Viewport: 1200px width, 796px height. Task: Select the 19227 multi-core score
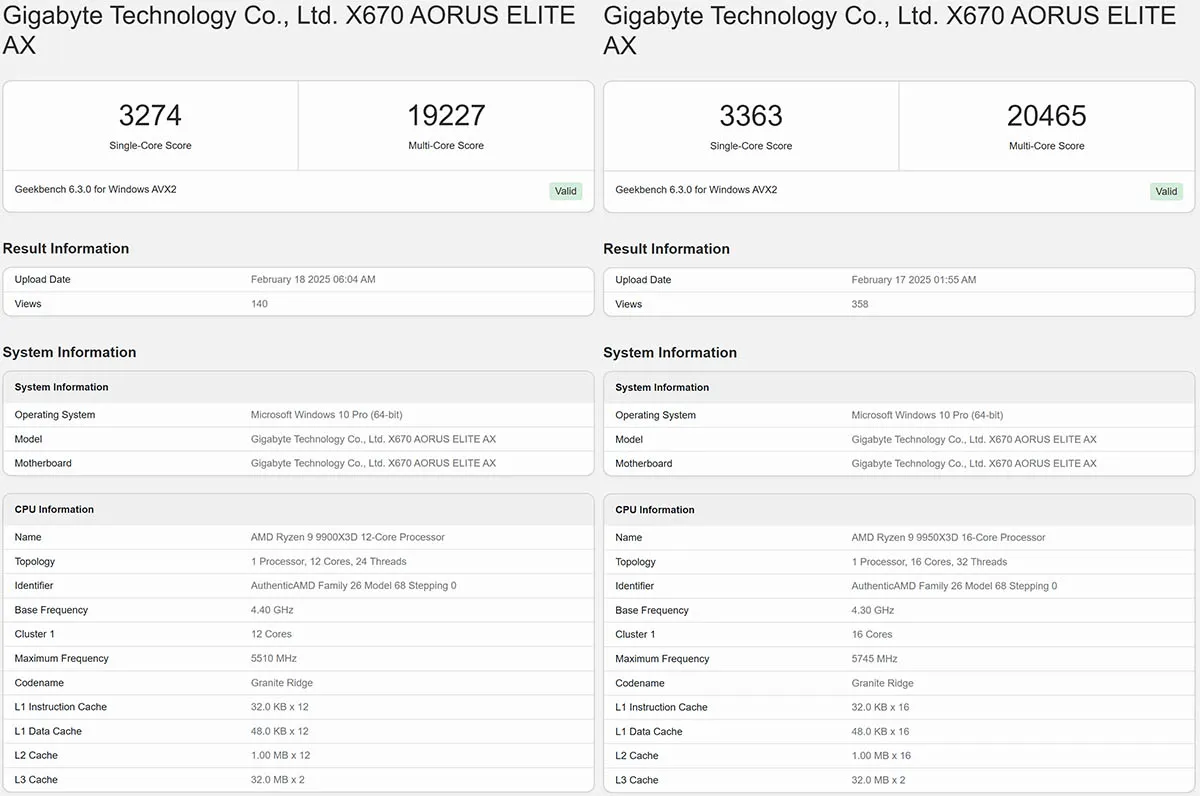(x=446, y=116)
